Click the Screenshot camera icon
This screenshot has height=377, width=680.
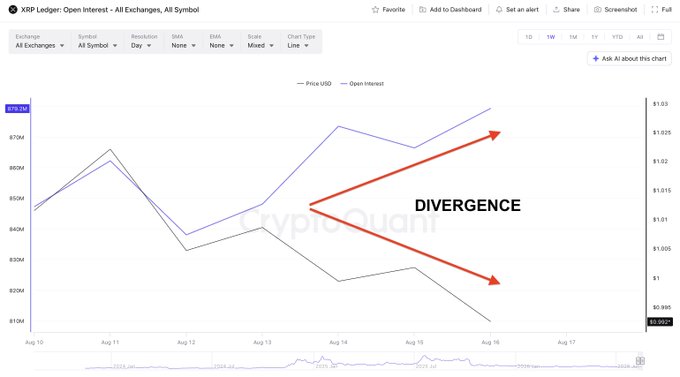pyautogui.click(x=598, y=10)
